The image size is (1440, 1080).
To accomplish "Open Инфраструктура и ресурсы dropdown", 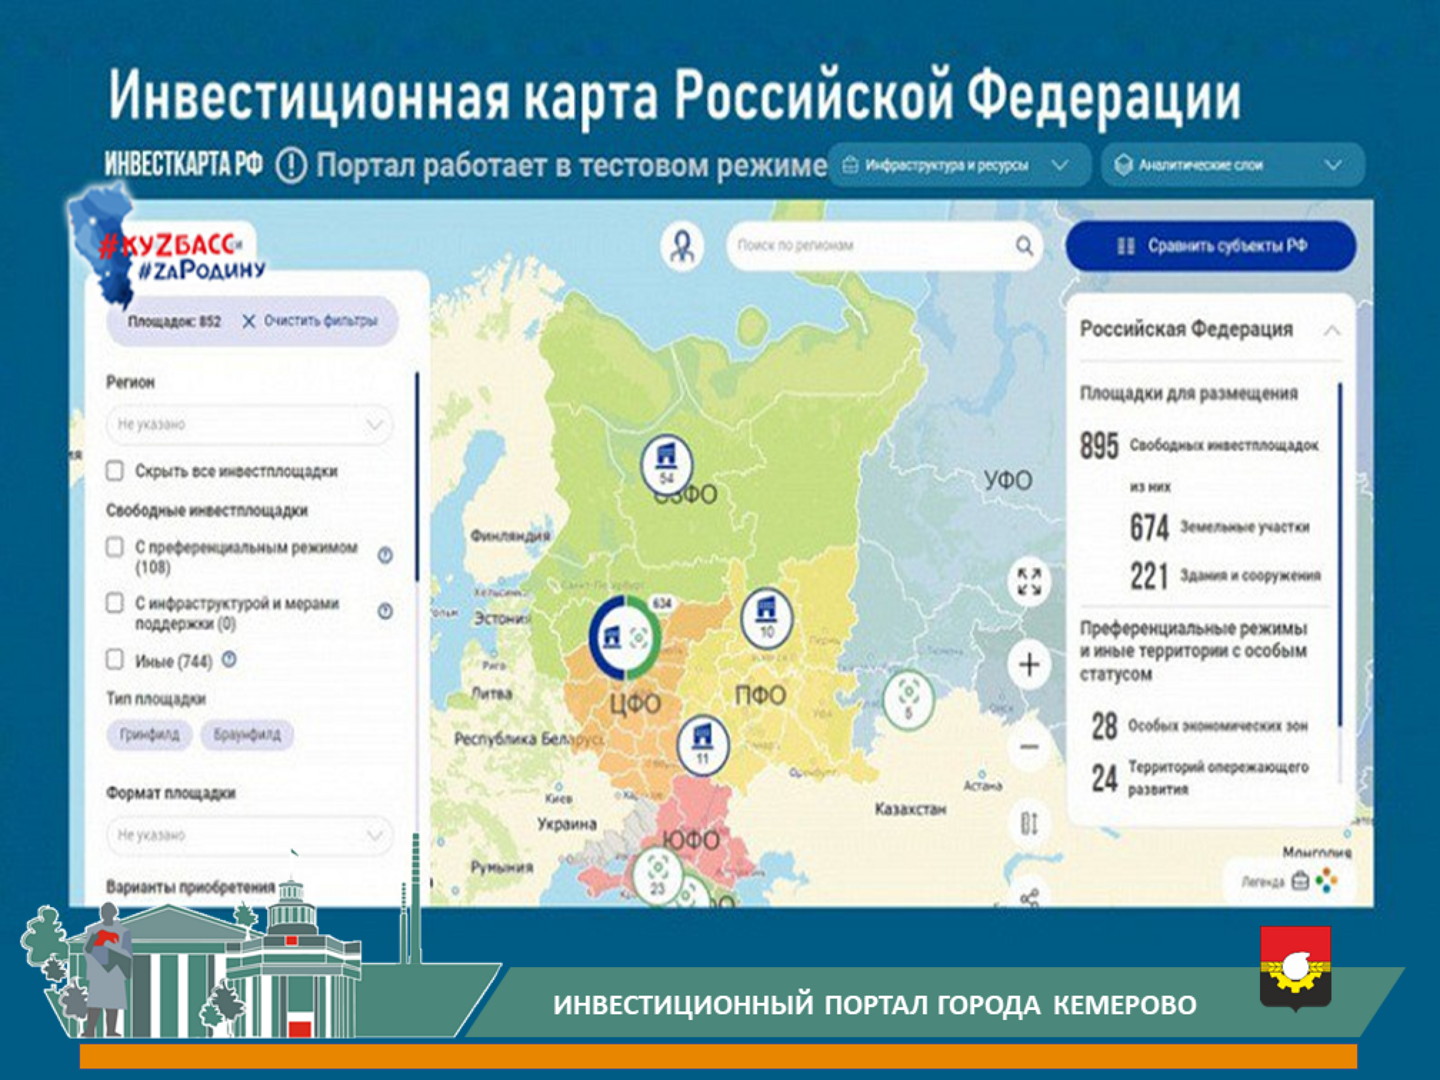I will coord(960,165).
